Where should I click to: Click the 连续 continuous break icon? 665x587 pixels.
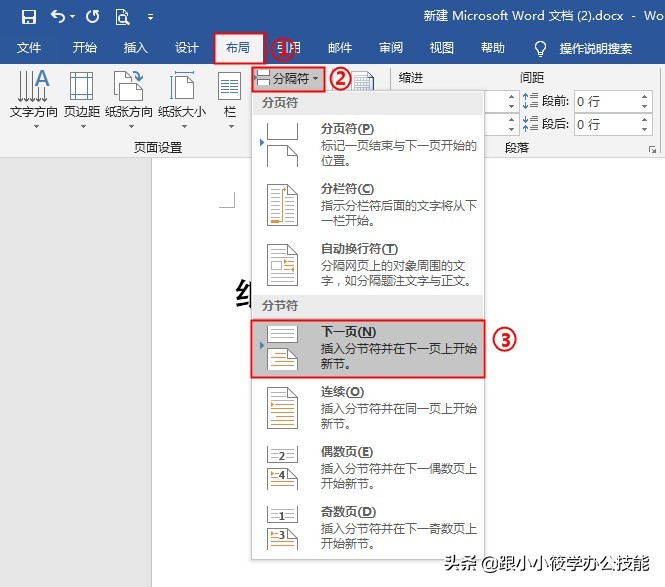tap(282, 408)
